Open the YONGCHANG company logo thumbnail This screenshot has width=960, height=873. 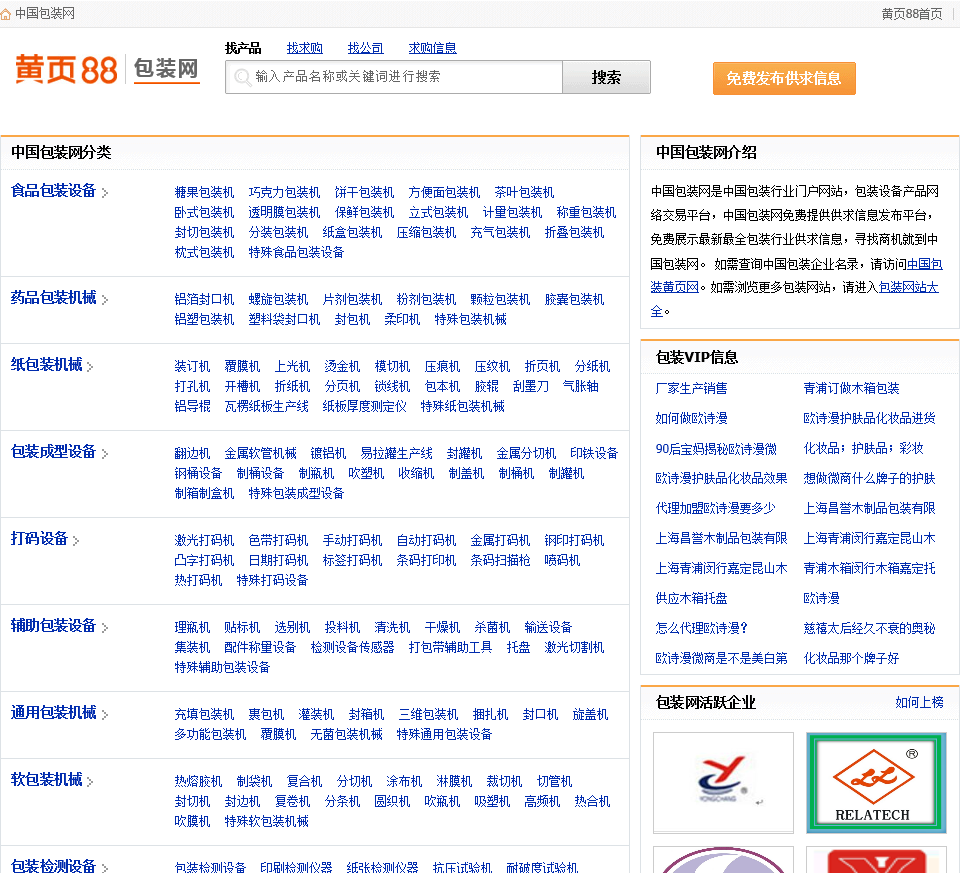pyautogui.click(x=723, y=782)
